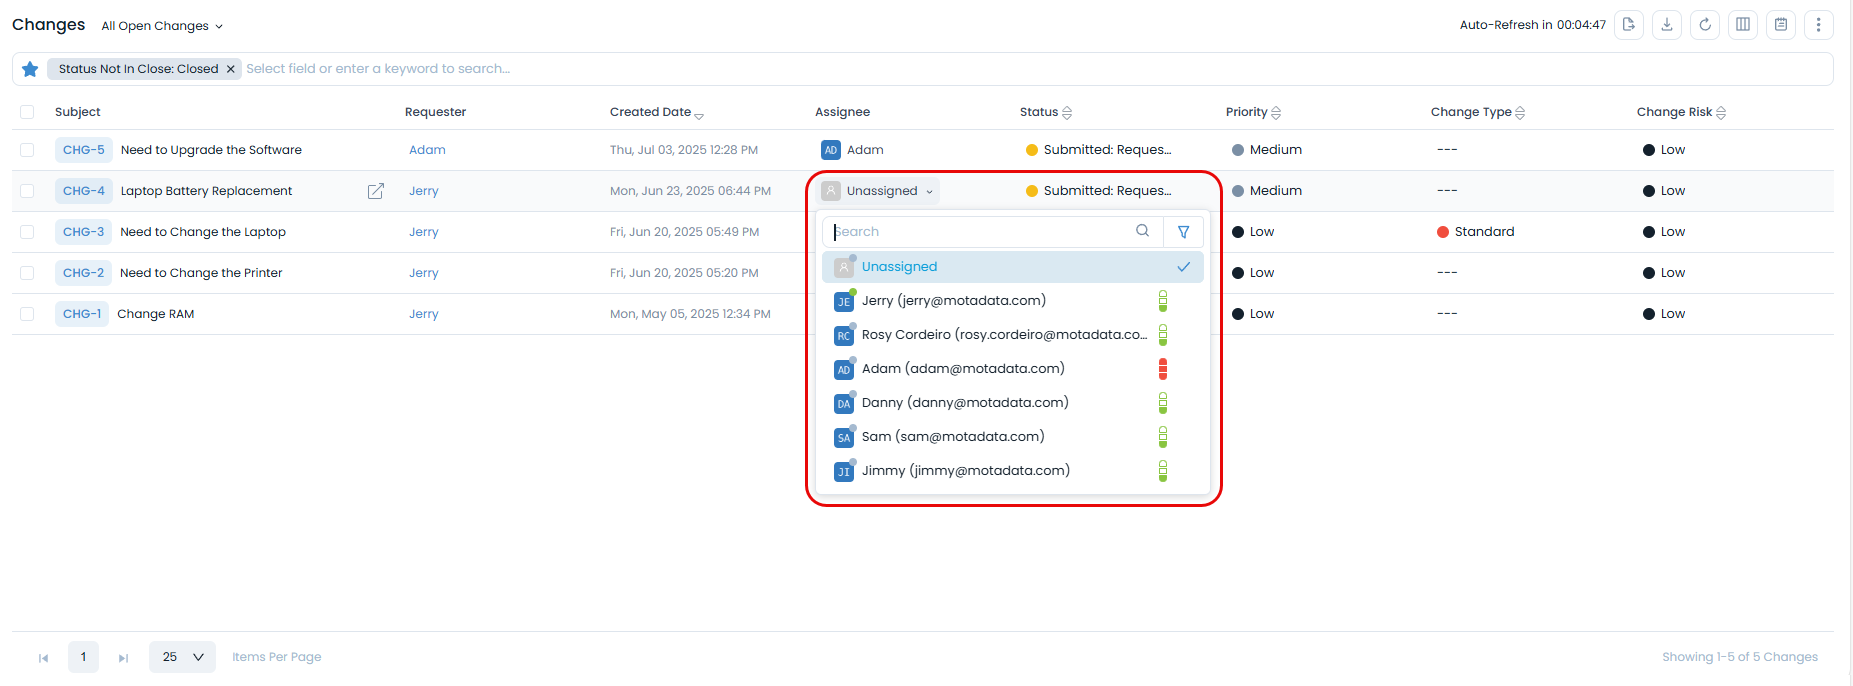
Task: Open the calendar view icon
Action: pyautogui.click(x=1781, y=25)
